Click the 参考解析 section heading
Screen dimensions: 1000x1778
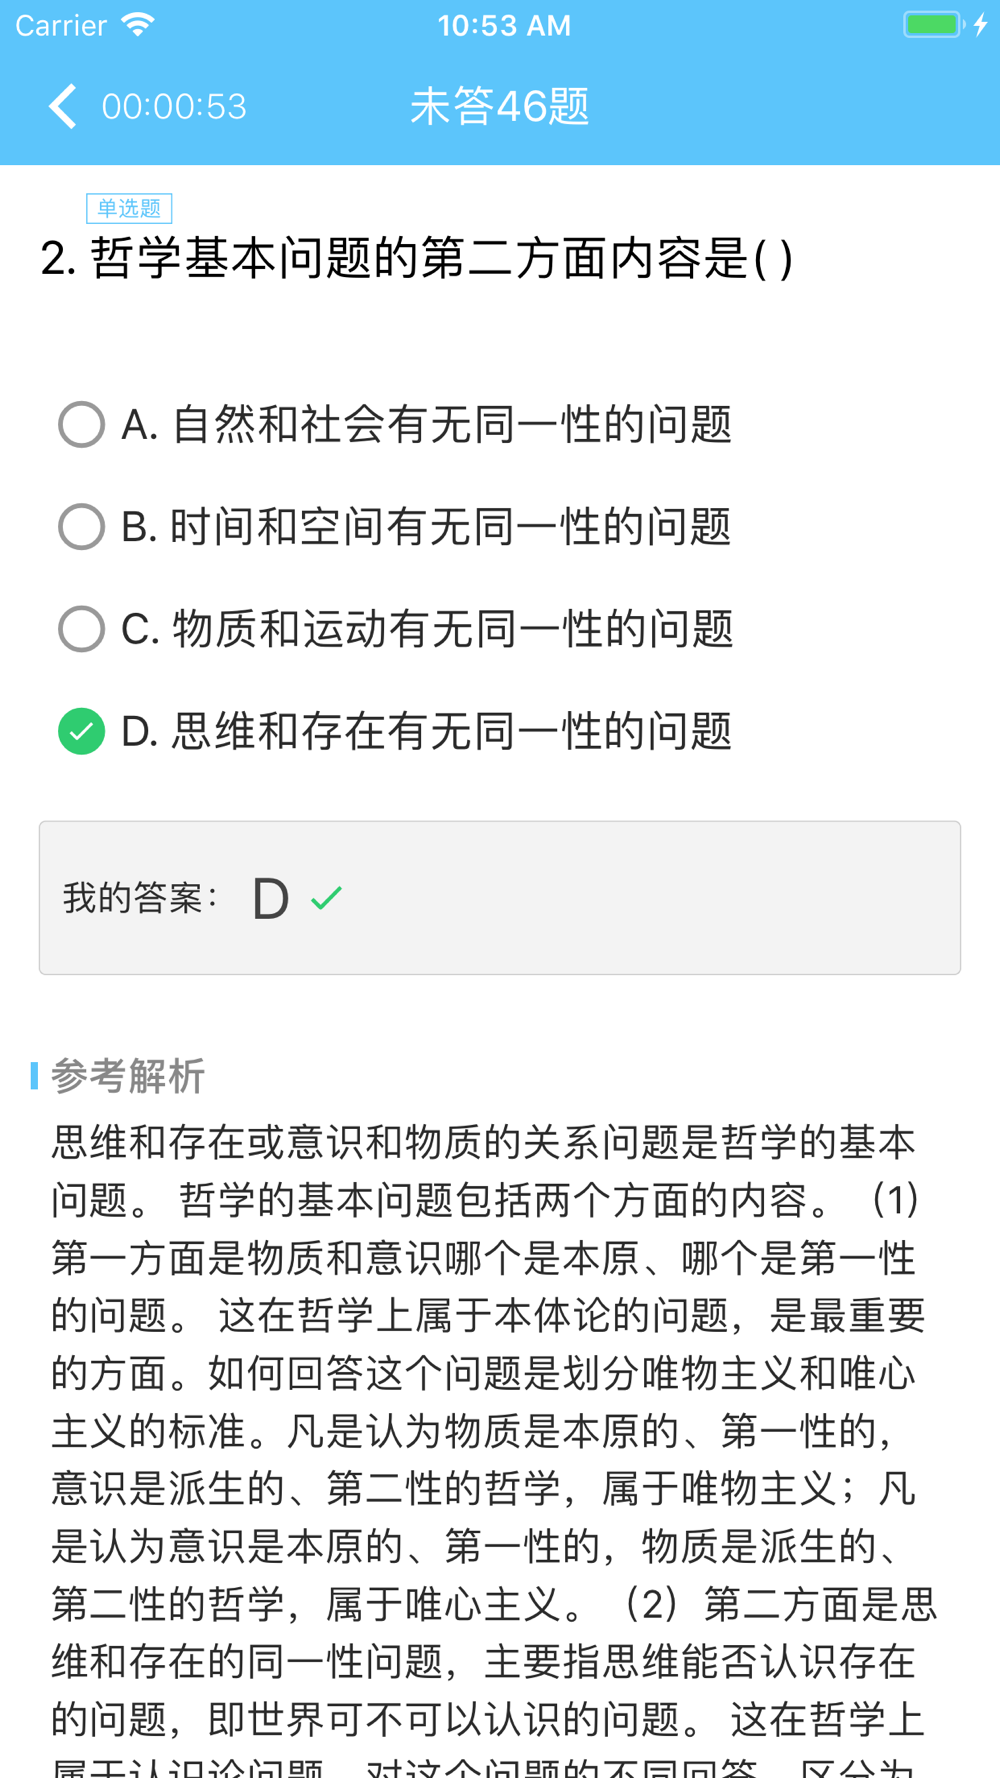click(128, 1076)
